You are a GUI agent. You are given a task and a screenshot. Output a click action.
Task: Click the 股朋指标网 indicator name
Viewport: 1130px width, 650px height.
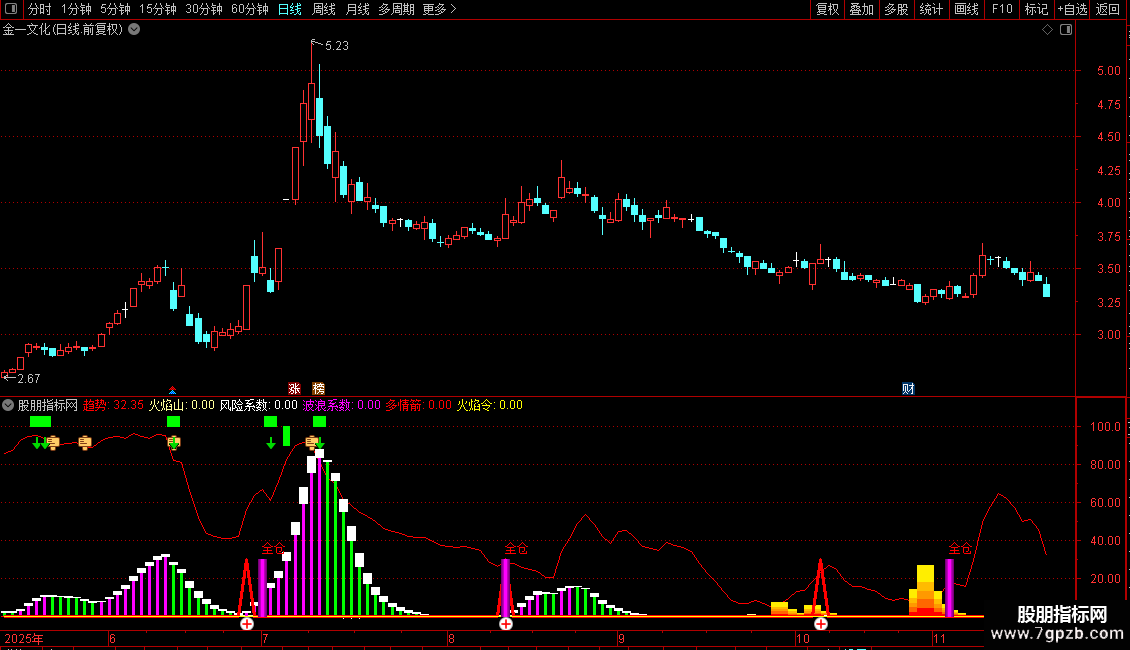point(48,405)
